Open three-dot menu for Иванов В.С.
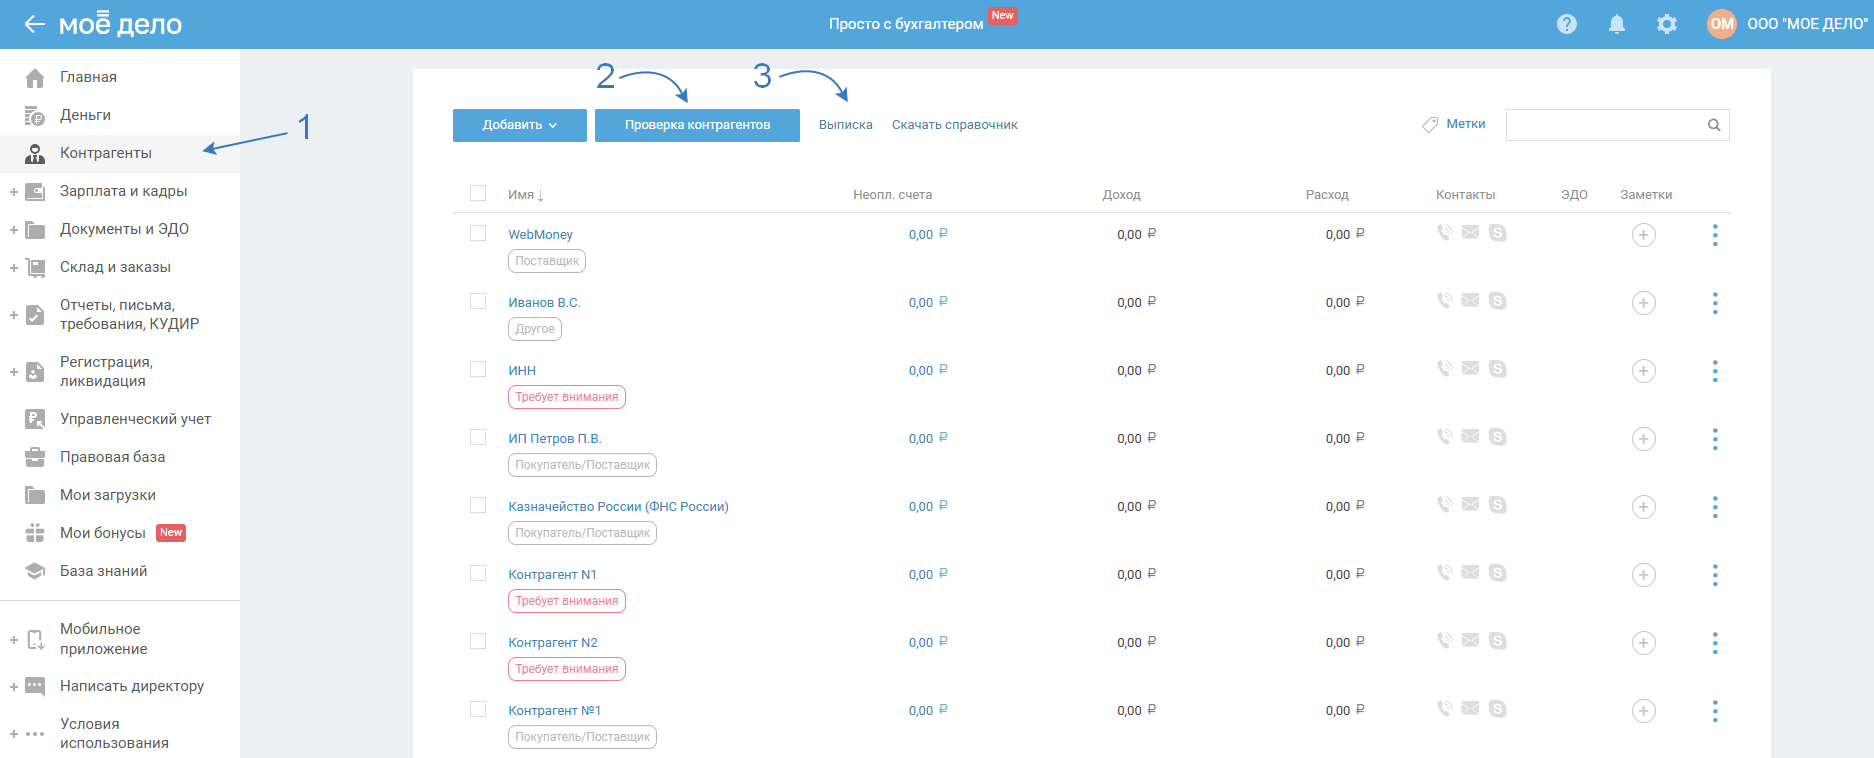 click(x=1715, y=303)
